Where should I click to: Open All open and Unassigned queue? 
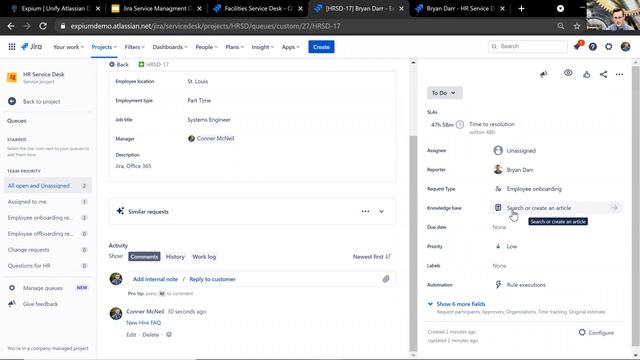tap(48, 186)
